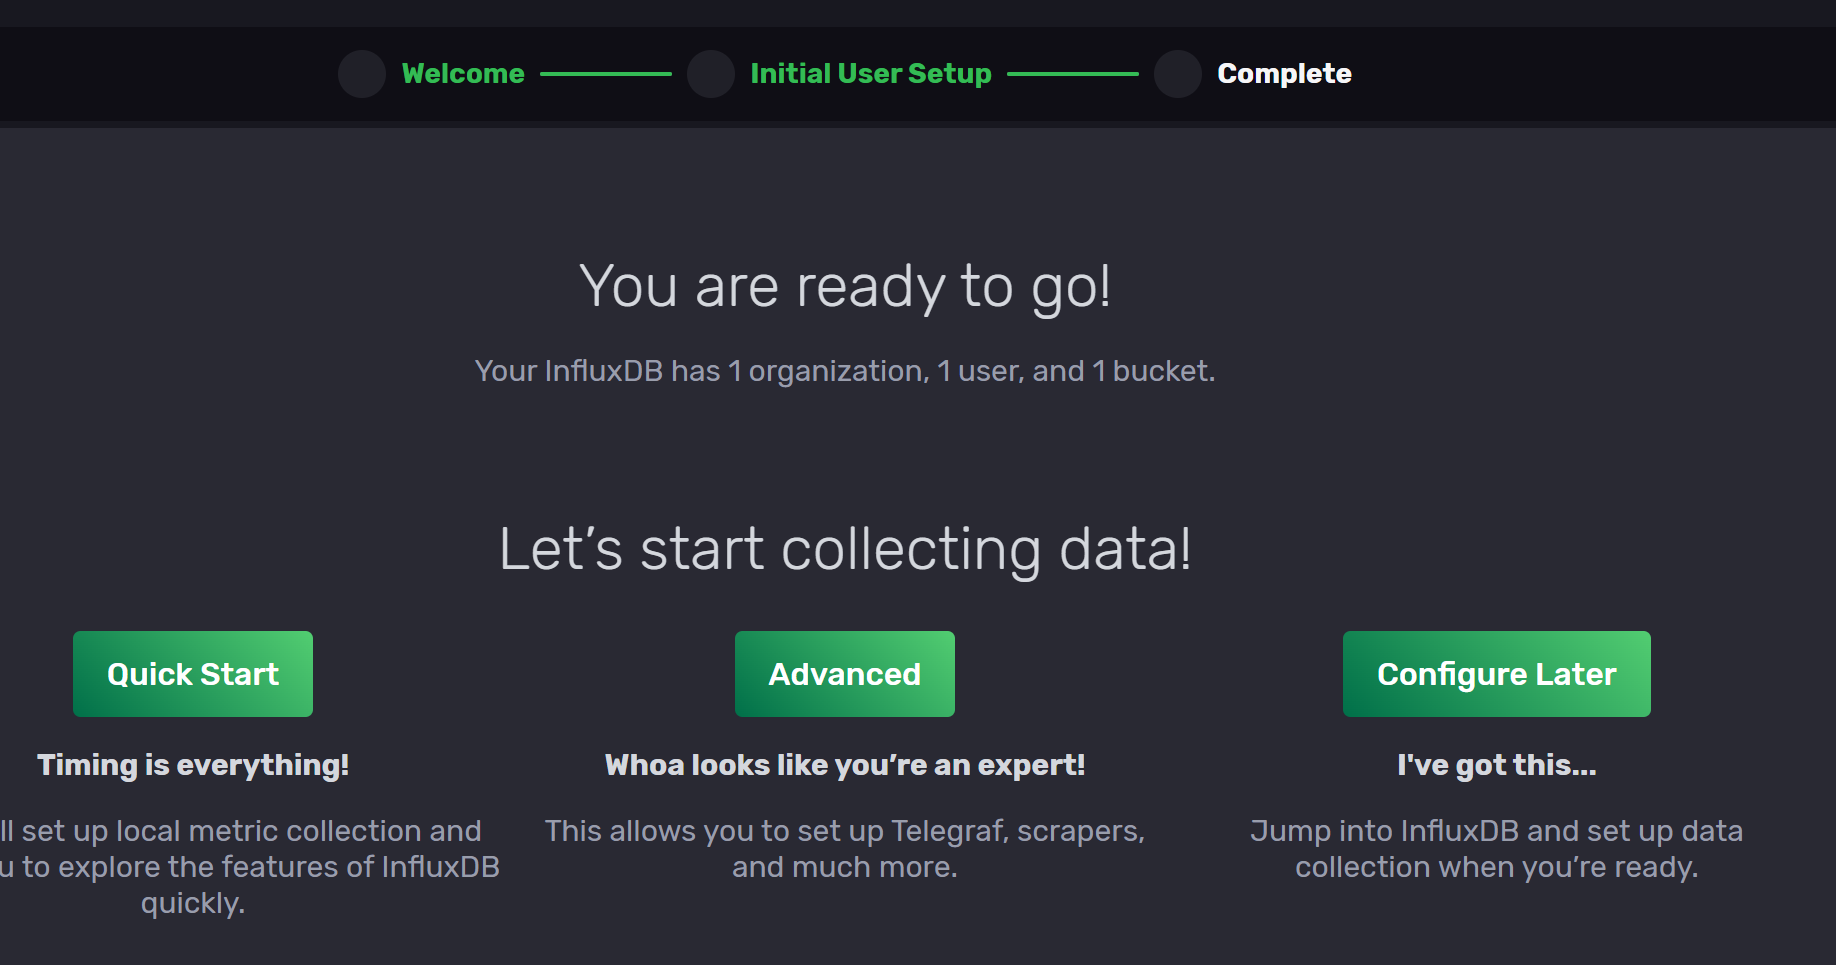
Task: Click the 'I've got this...' caption
Action: [x=1497, y=765]
